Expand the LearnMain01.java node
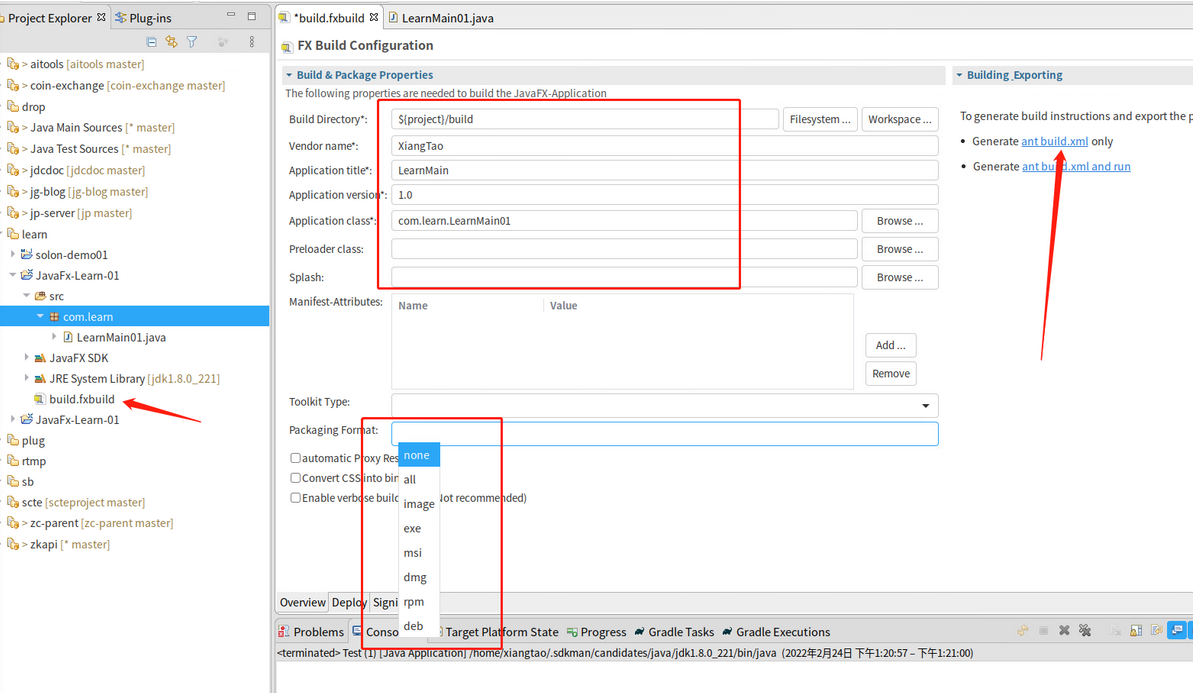 coord(54,336)
